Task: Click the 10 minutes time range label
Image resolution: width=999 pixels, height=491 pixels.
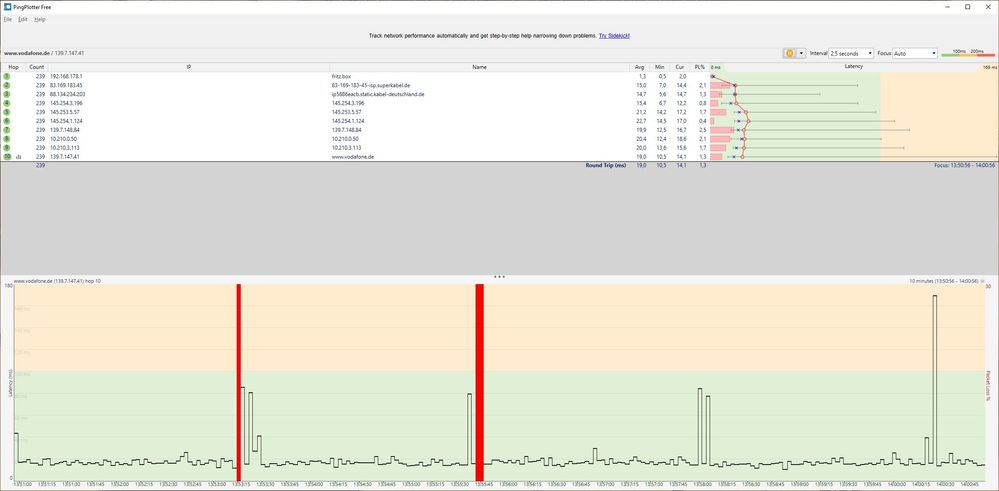Action: point(943,281)
